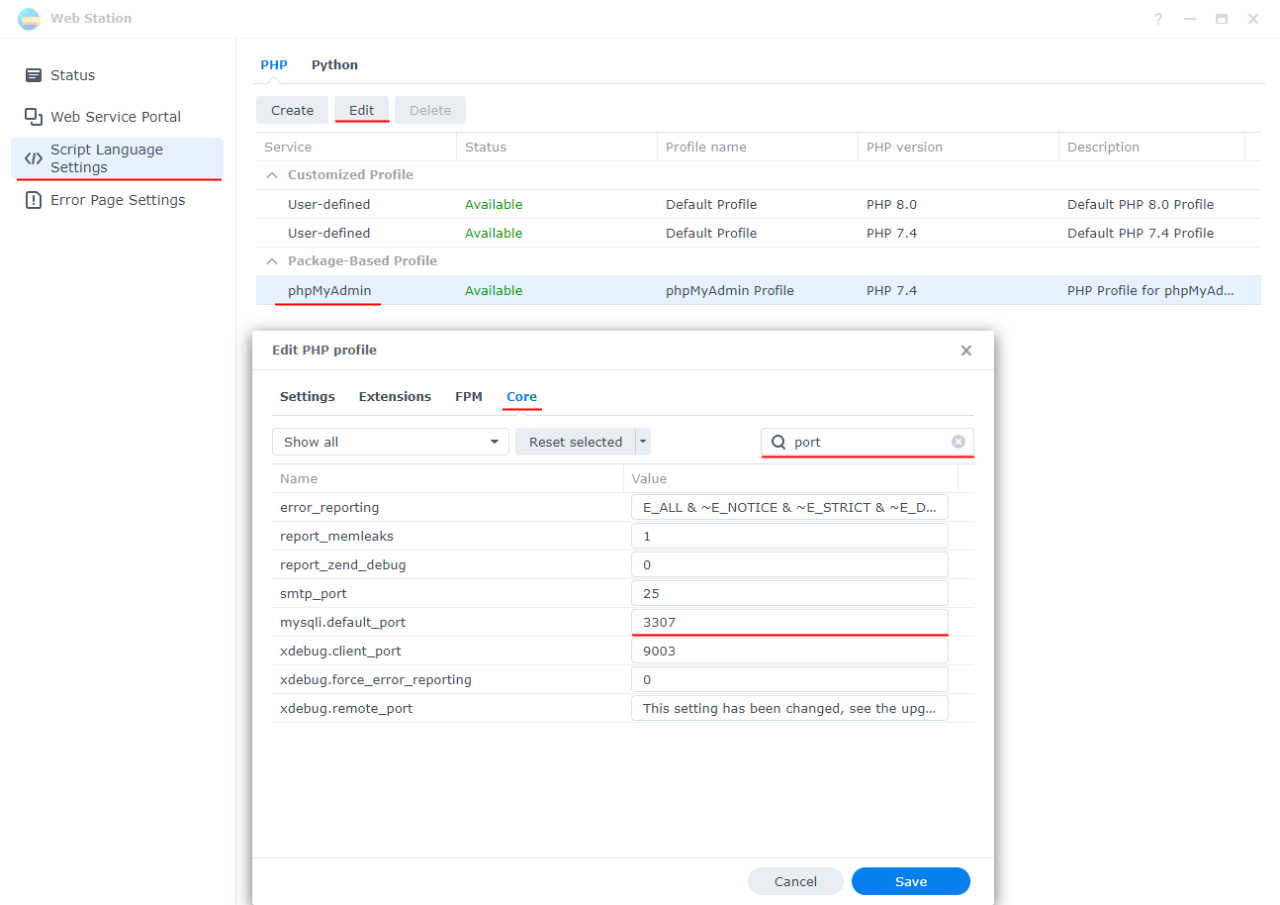This screenshot has height=905, width=1280.
Task: Collapse the Package-Based Profile group
Action: click(272, 261)
